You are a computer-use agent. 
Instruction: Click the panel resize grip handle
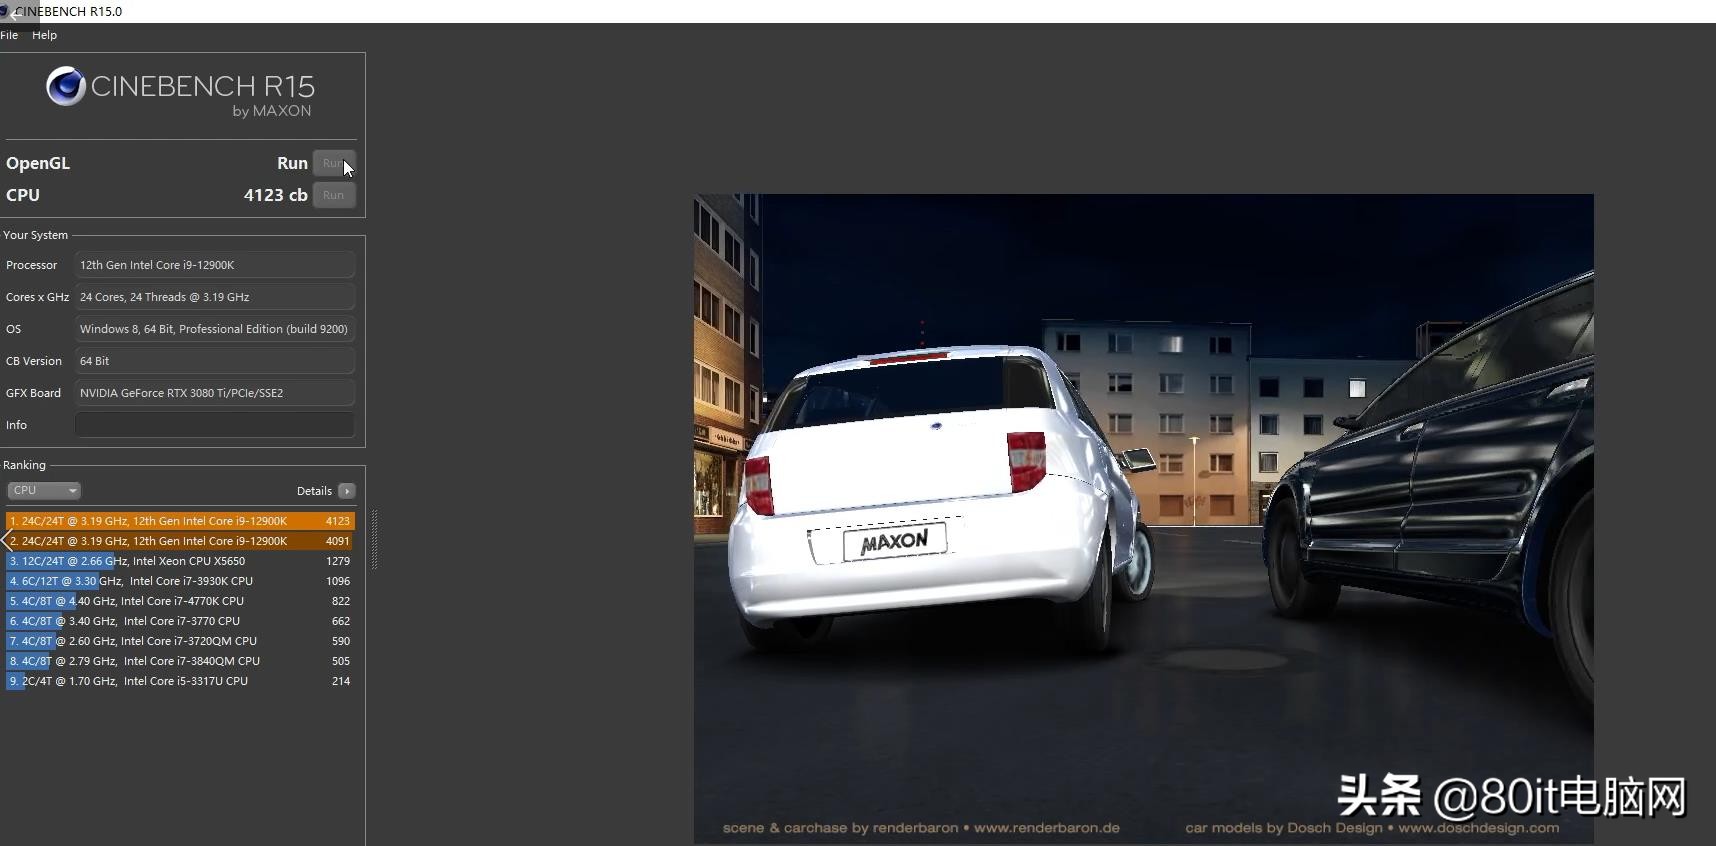374,540
